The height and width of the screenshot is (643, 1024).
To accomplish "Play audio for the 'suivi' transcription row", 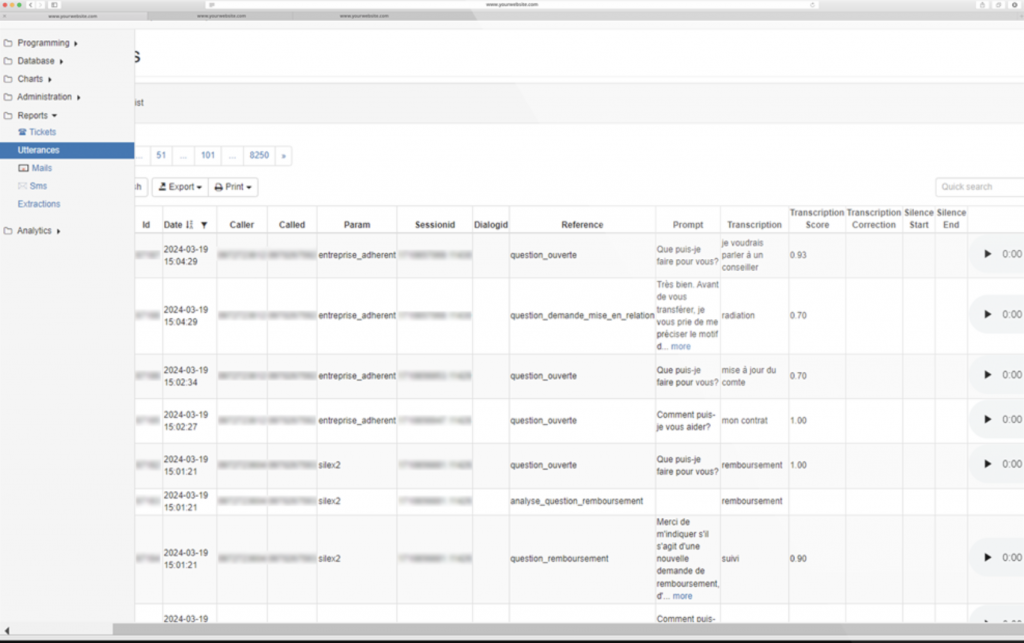I will (988, 558).
